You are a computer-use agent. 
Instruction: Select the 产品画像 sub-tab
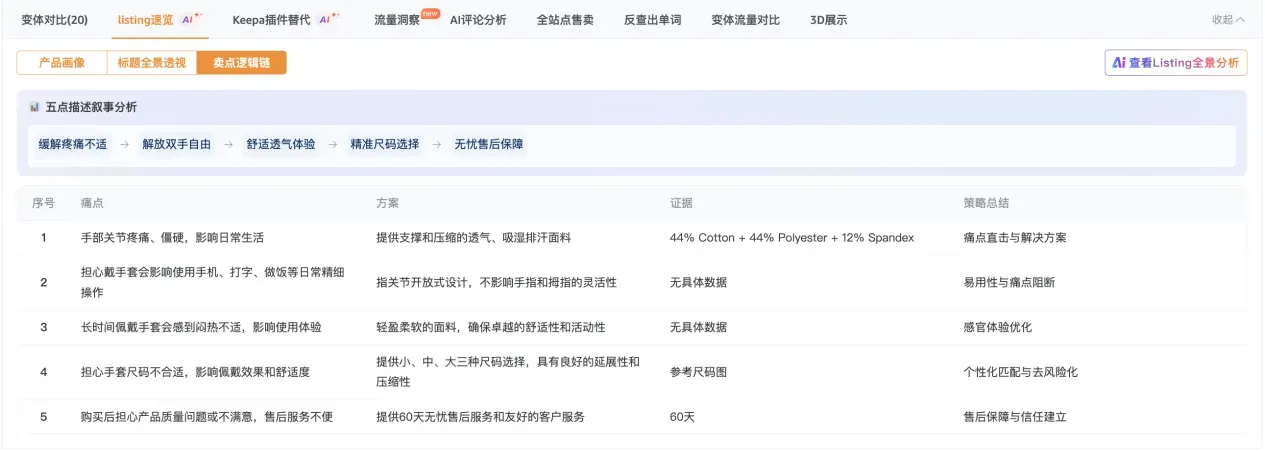(62, 63)
